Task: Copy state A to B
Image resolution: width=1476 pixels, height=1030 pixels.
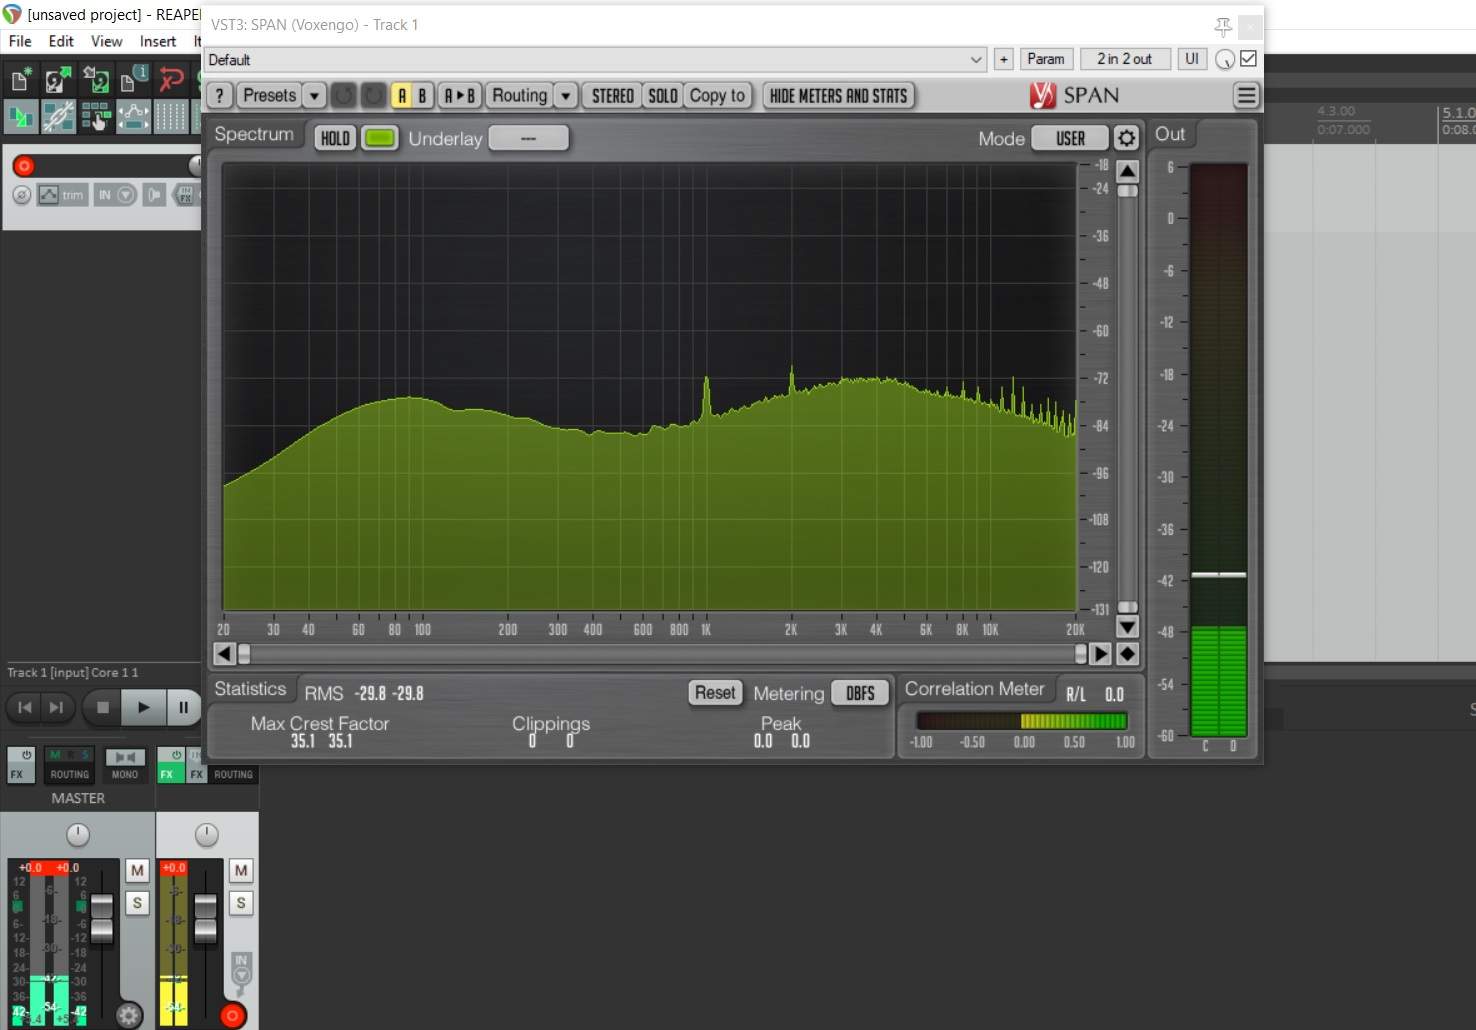Action: 460,96
